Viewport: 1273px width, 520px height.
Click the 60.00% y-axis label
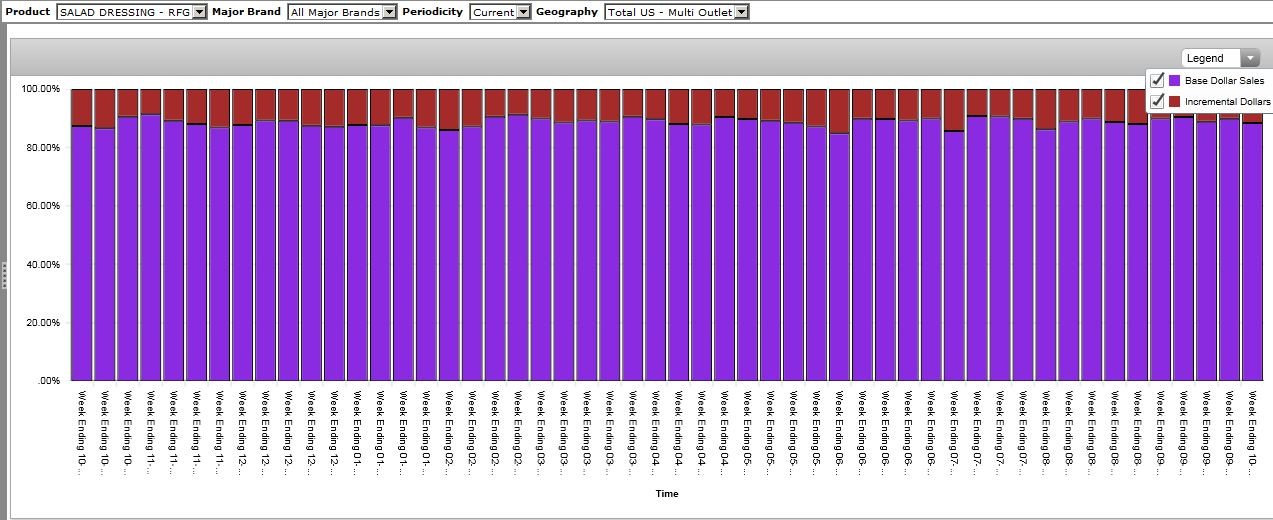pos(41,206)
